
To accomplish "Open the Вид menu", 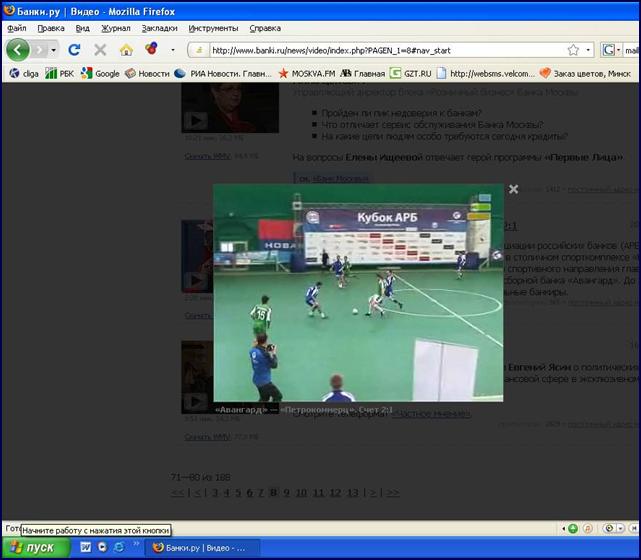I will [x=83, y=28].
